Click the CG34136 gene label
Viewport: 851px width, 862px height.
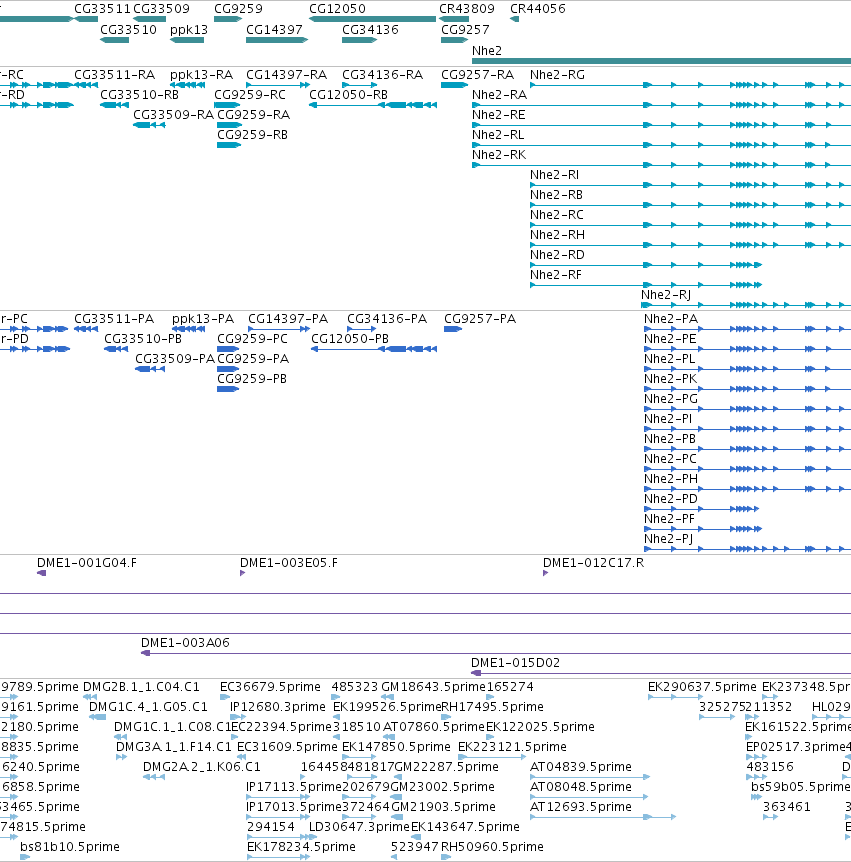click(371, 30)
